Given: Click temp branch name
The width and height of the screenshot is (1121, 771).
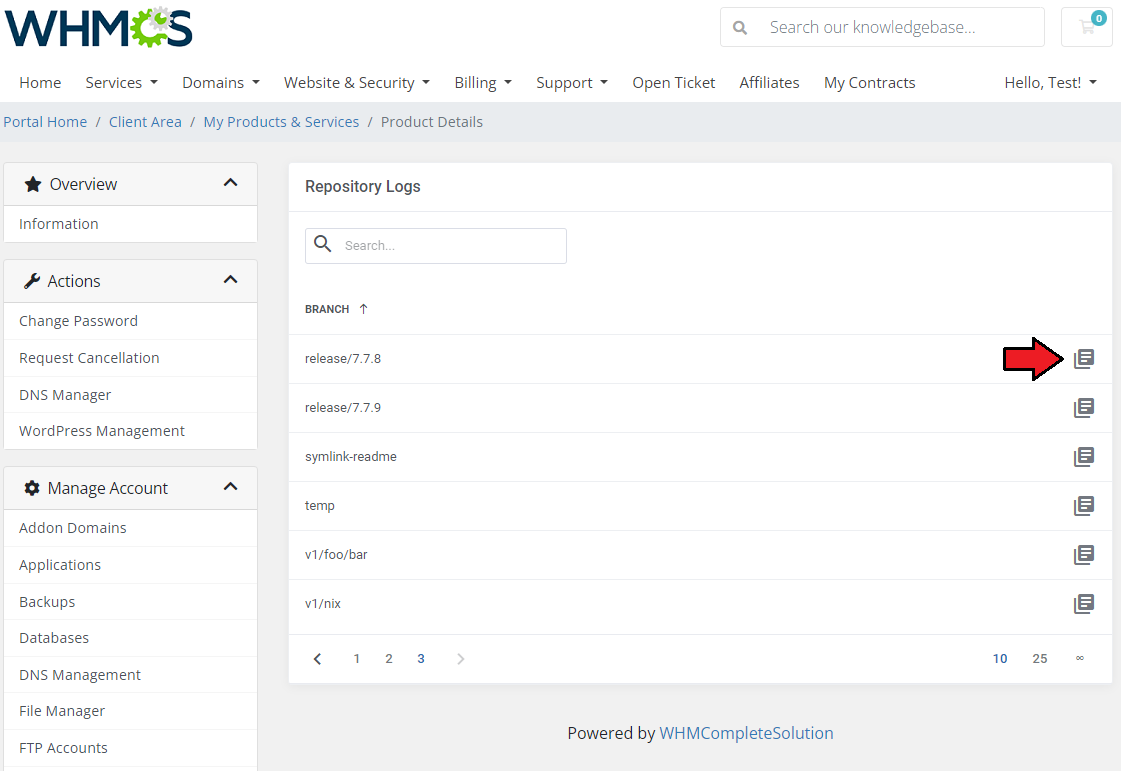Looking at the screenshot, I should point(320,506).
